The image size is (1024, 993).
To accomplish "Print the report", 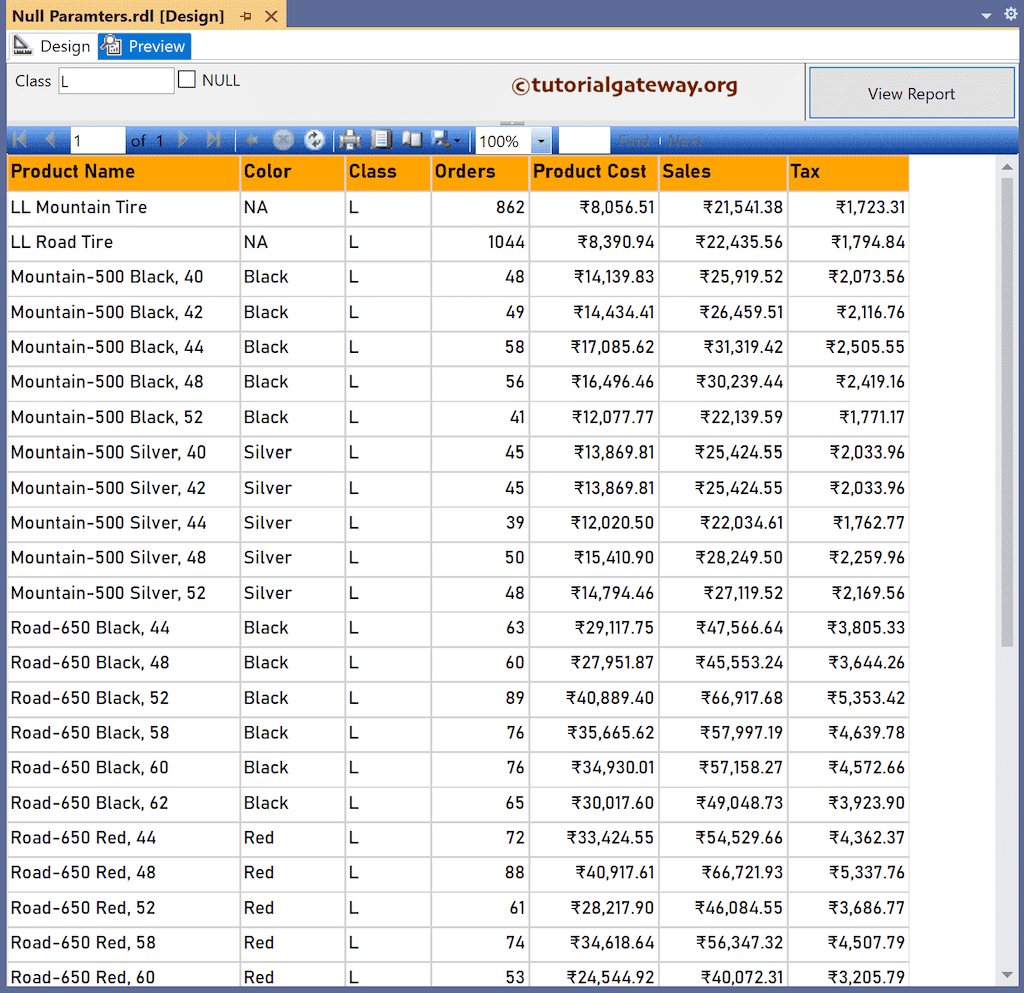I will (x=350, y=140).
